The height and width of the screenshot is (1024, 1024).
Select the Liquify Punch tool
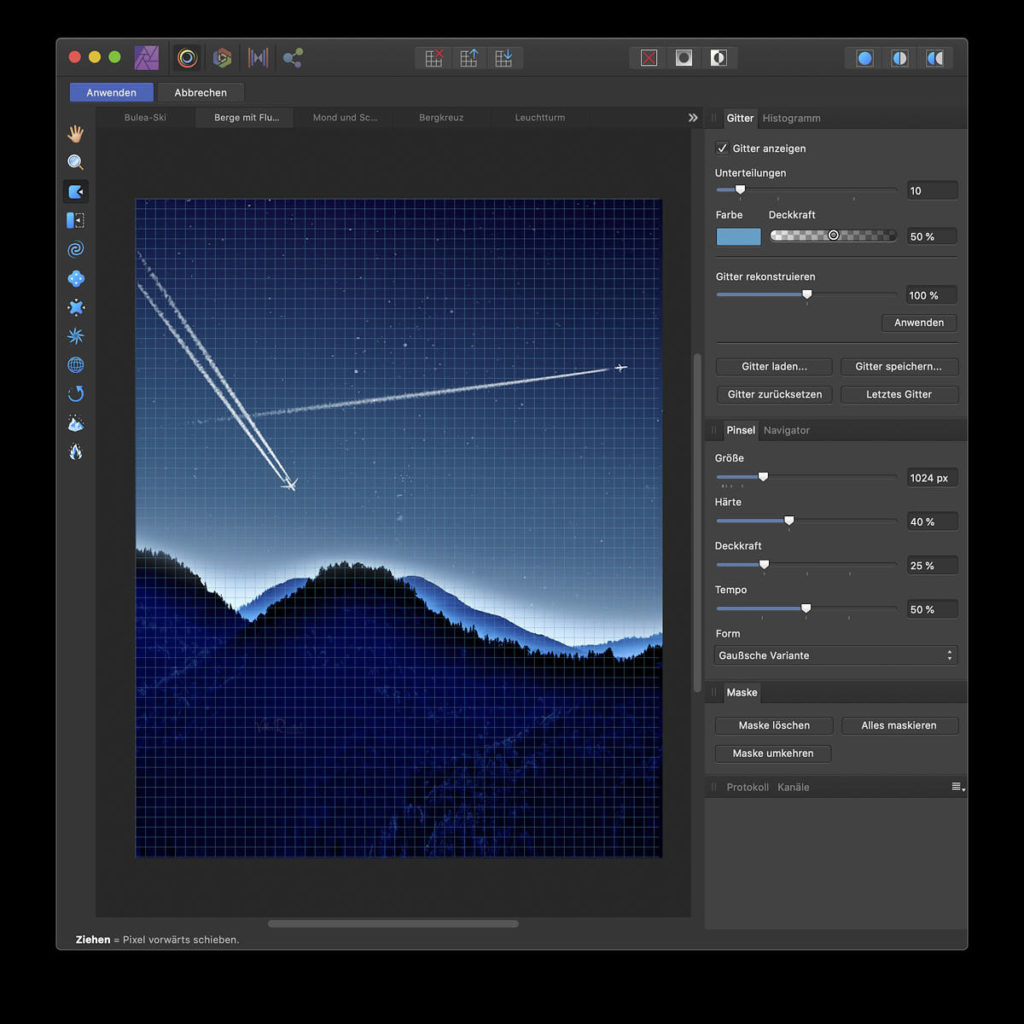click(x=76, y=307)
